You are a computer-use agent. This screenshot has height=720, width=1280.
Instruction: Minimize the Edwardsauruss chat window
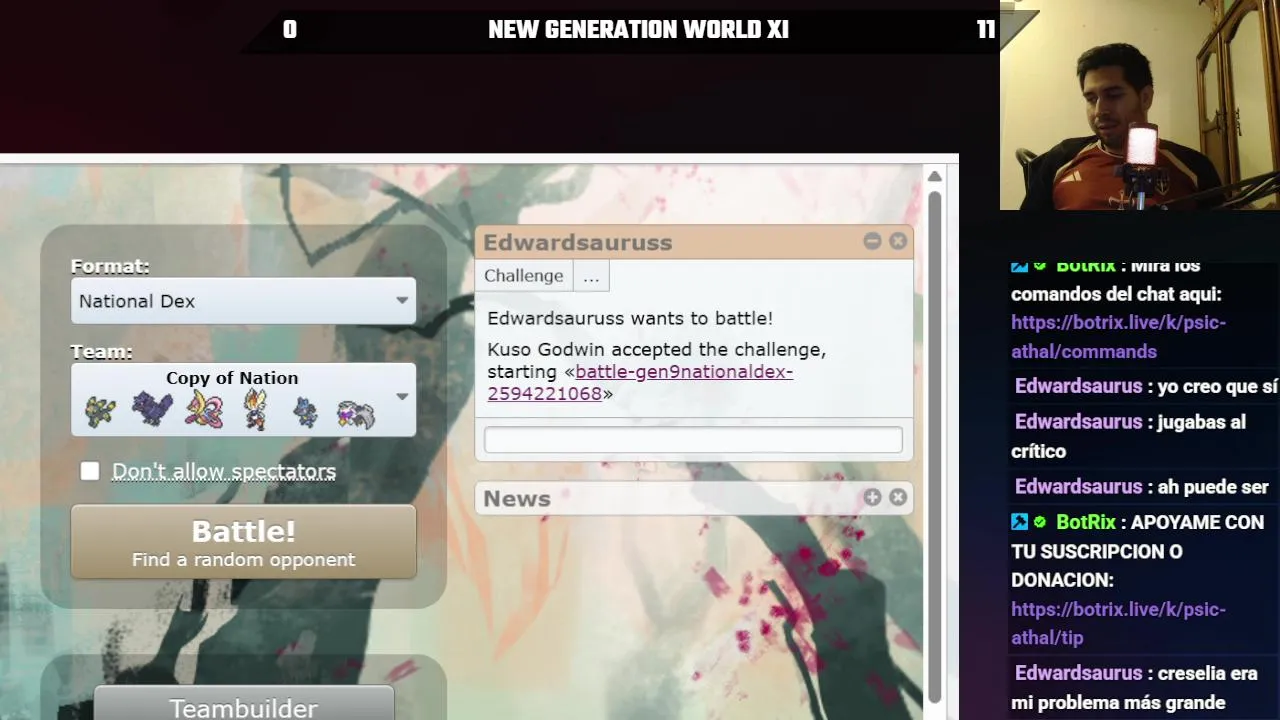pos(872,241)
